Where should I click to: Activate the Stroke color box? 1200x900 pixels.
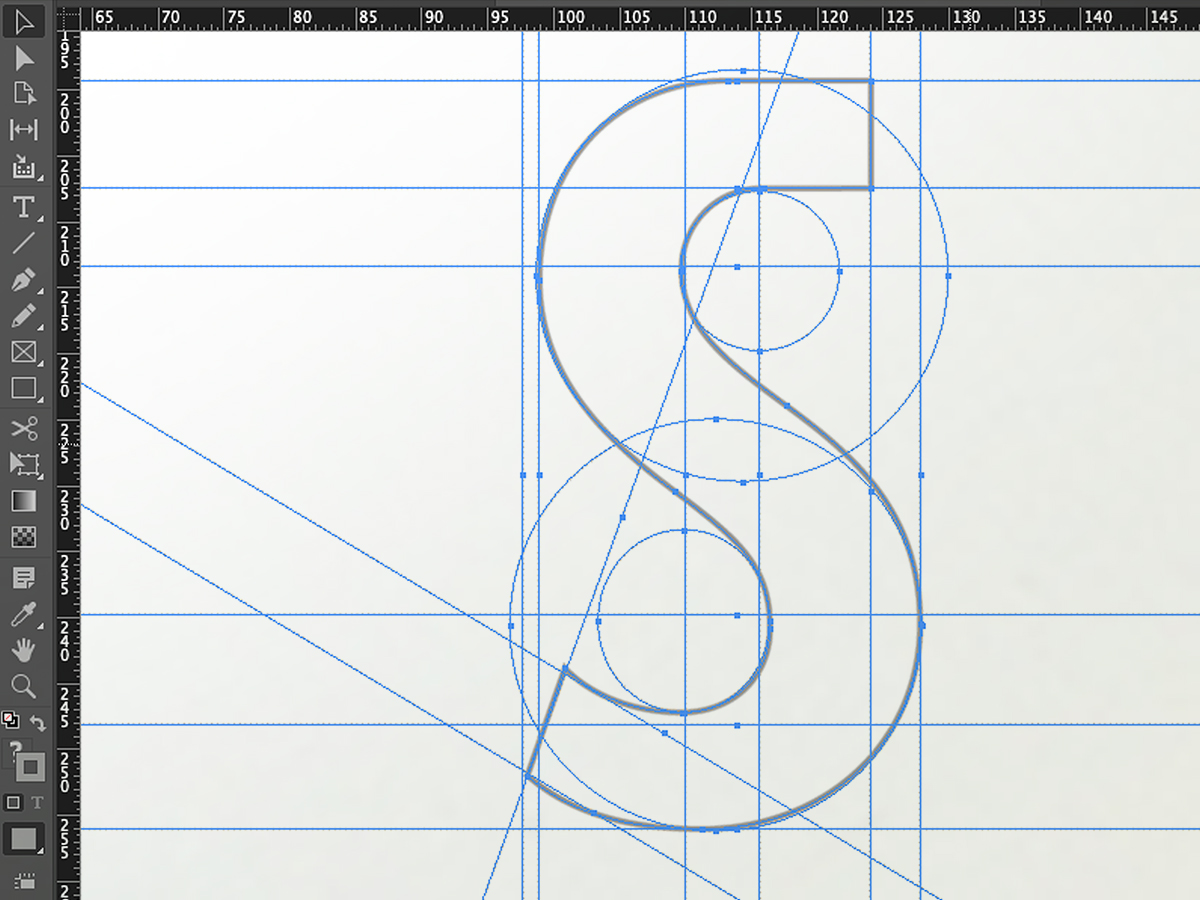tap(30, 767)
